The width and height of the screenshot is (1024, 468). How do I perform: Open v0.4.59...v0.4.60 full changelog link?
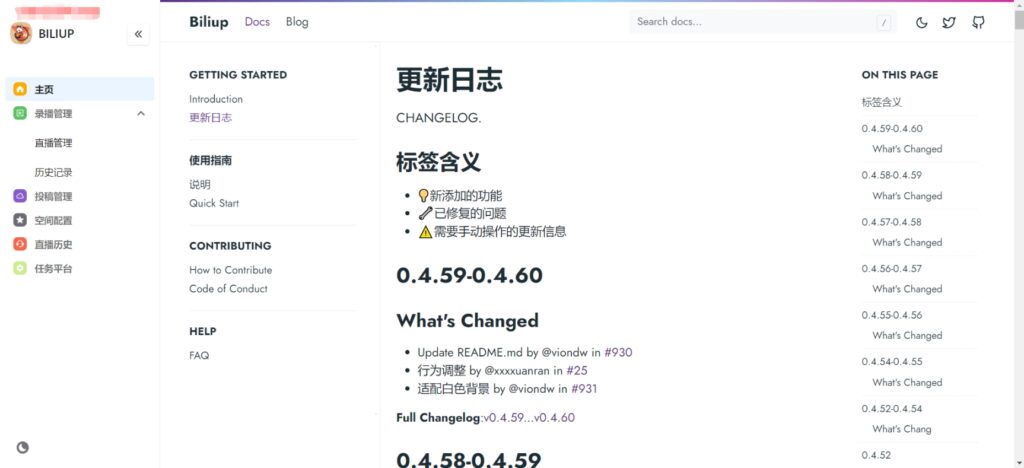click(530, 418)
